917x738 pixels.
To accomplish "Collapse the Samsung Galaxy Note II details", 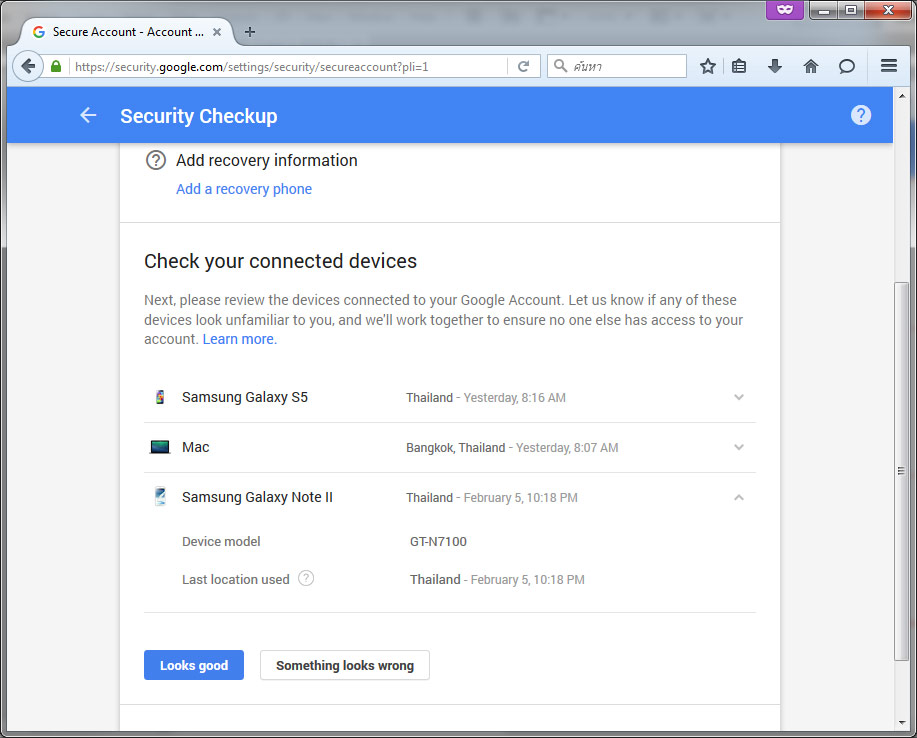I will click(x=739, y=498).
